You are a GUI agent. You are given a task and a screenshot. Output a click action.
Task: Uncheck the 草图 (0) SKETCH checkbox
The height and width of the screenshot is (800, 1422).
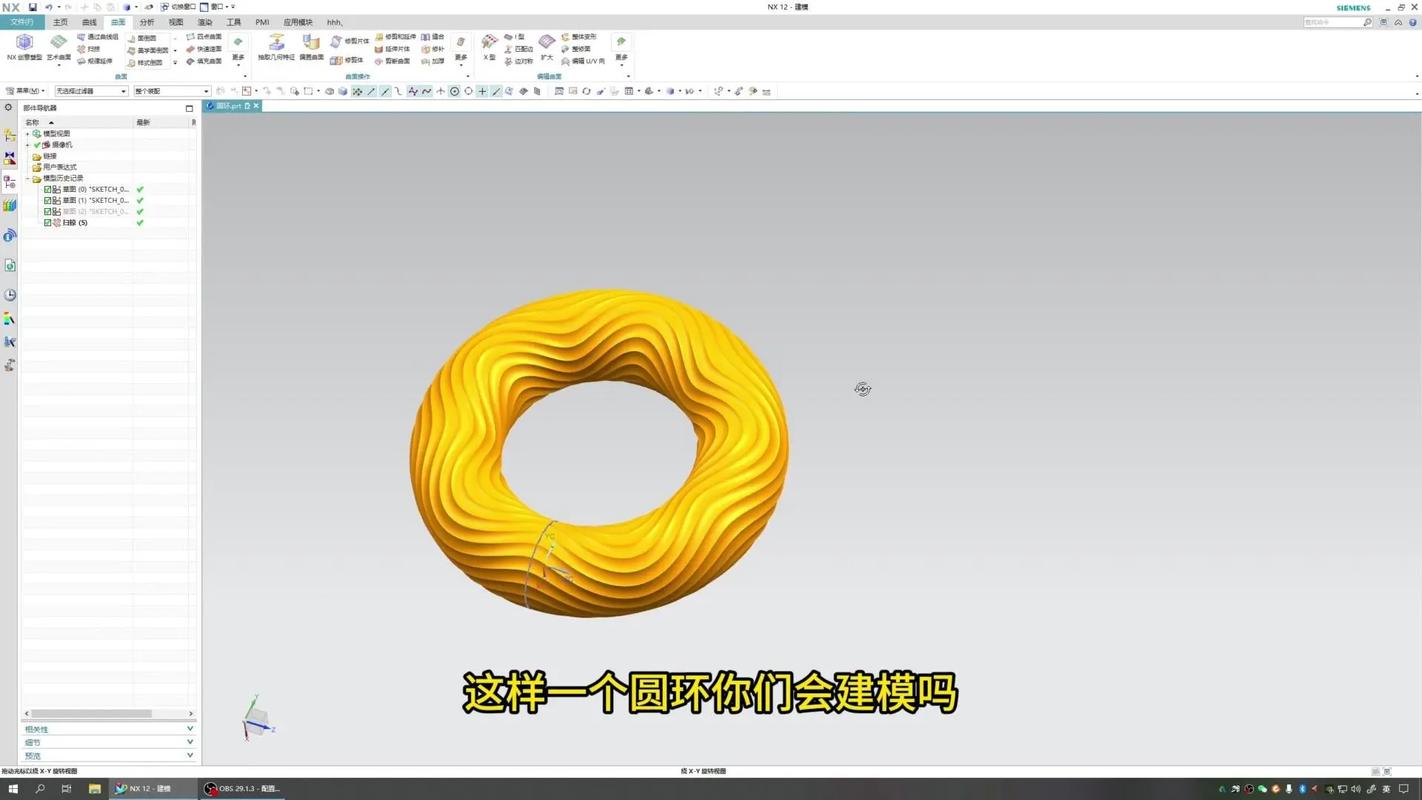tap(47, 189)
